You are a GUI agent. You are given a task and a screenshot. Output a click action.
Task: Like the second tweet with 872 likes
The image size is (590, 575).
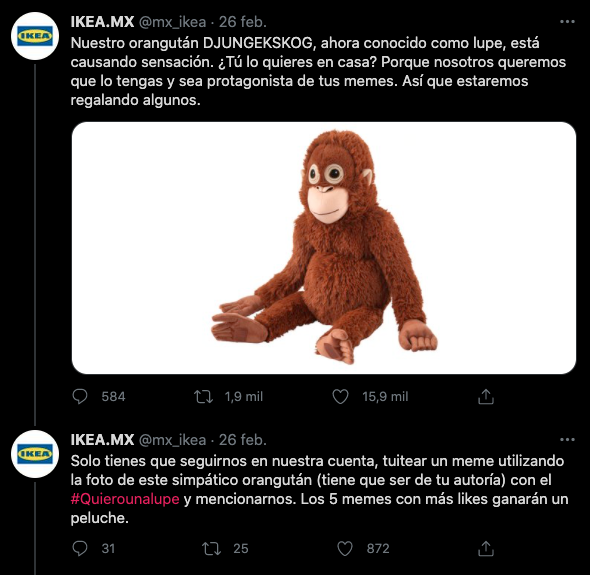(x=345, y=548)
